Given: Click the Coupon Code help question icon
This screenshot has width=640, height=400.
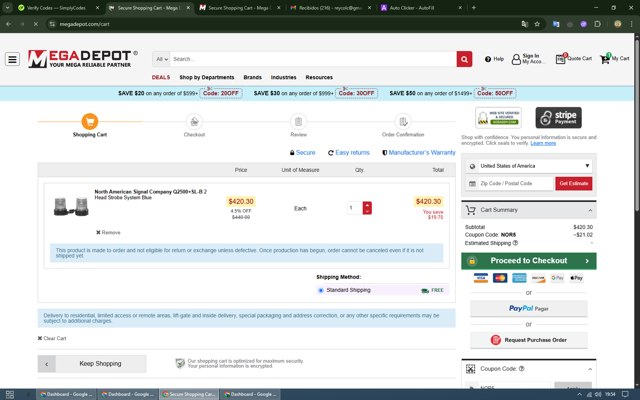Looking at the screenshot, I should pyautogui.click(x=522, y=369).
